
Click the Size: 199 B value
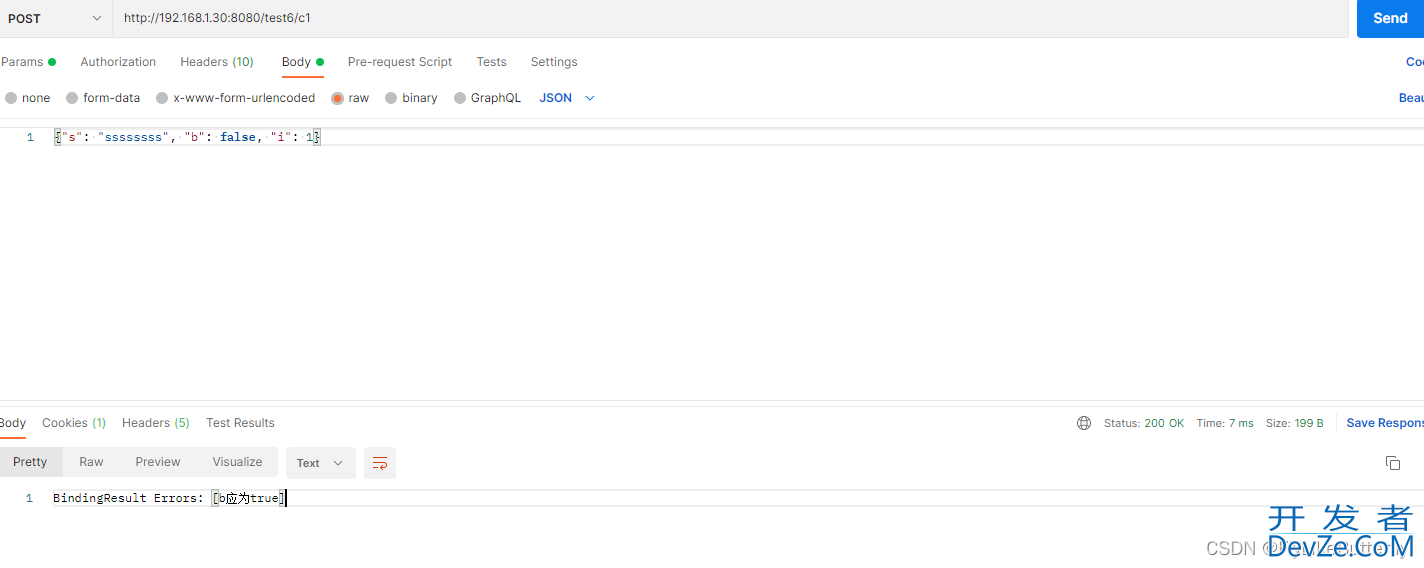pyautogui.click(x=1295, y=423)
